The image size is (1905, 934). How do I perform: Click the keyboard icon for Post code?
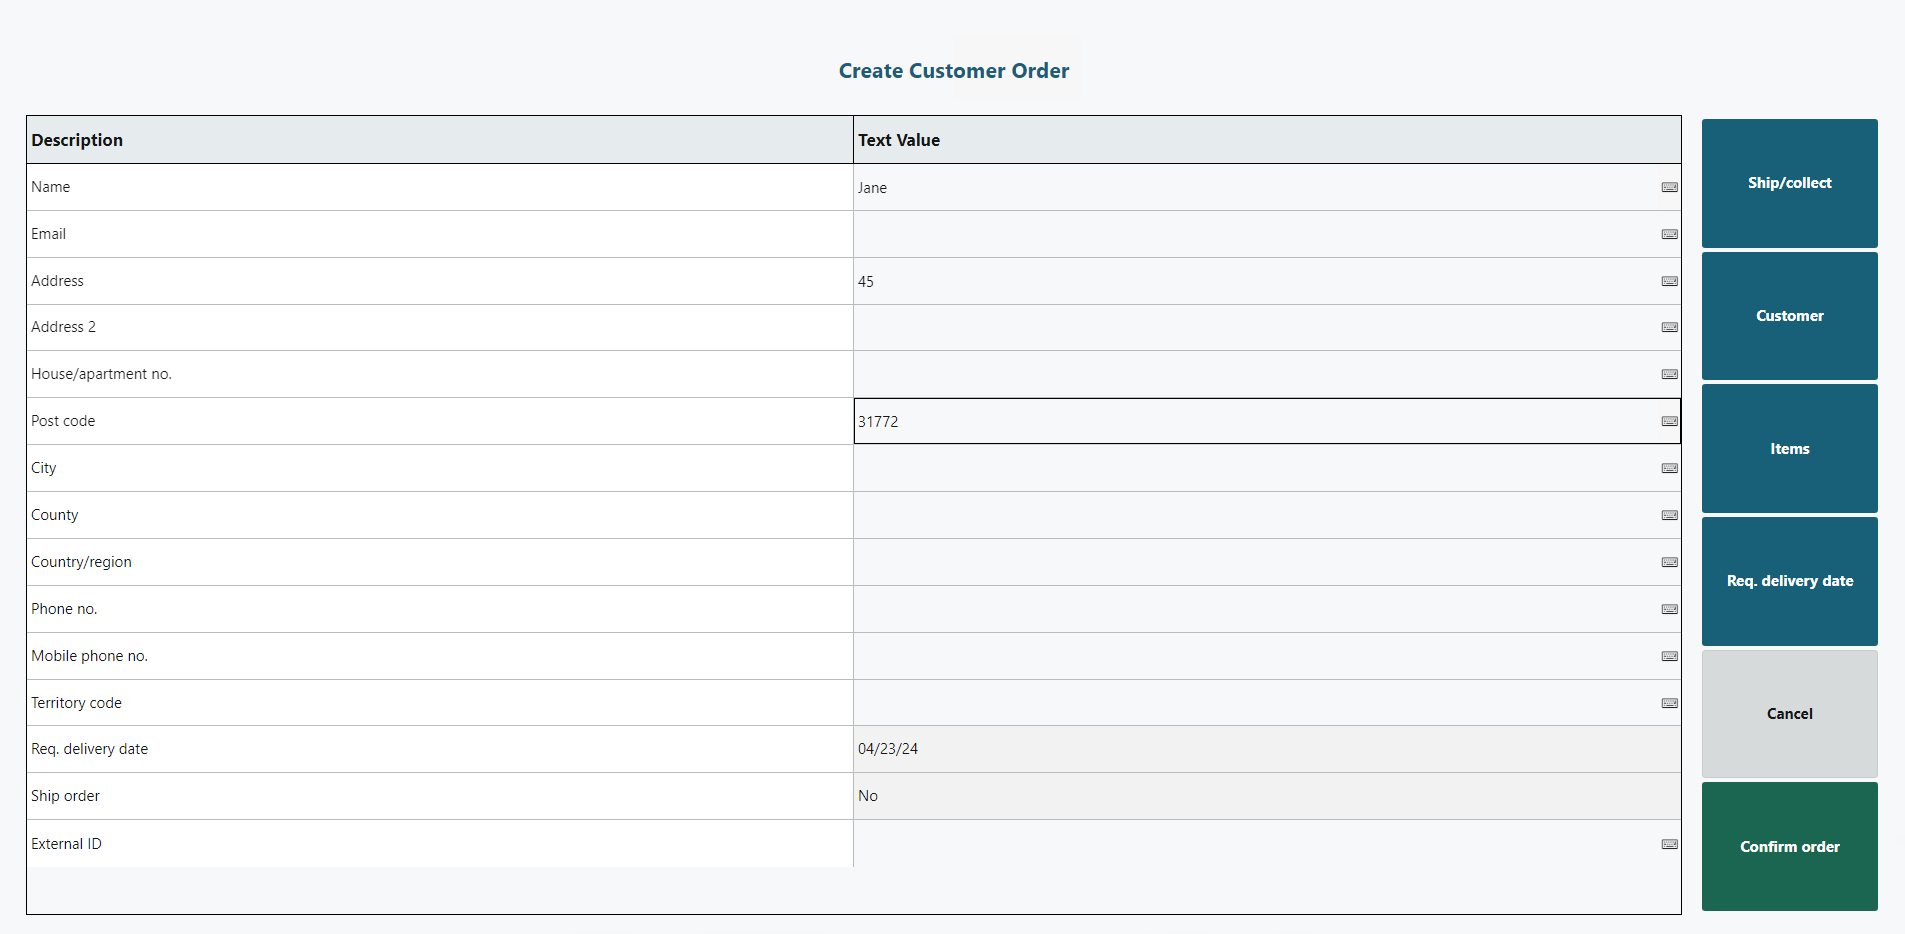coord(1669,421)
